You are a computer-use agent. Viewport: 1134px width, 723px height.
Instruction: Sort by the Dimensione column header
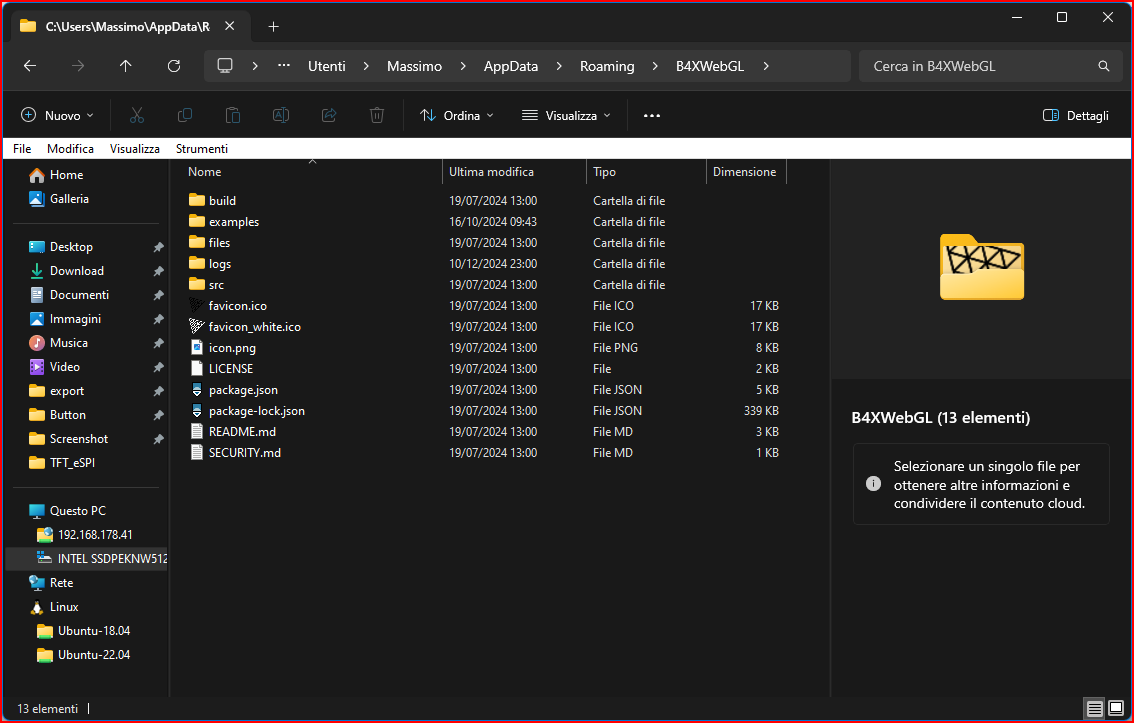(744, 172)
